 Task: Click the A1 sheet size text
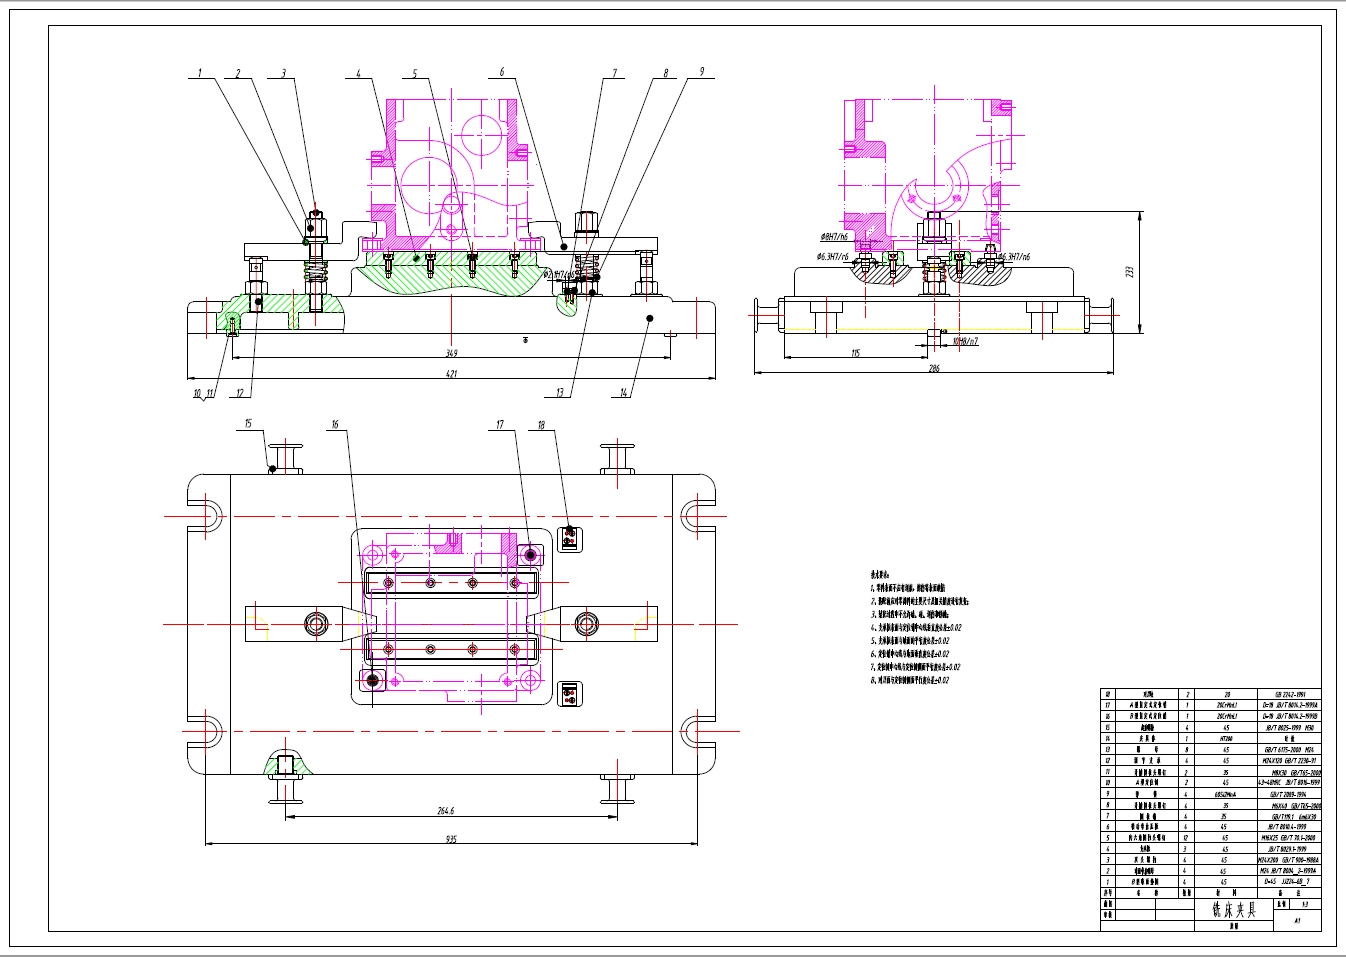click(1298, 920)
